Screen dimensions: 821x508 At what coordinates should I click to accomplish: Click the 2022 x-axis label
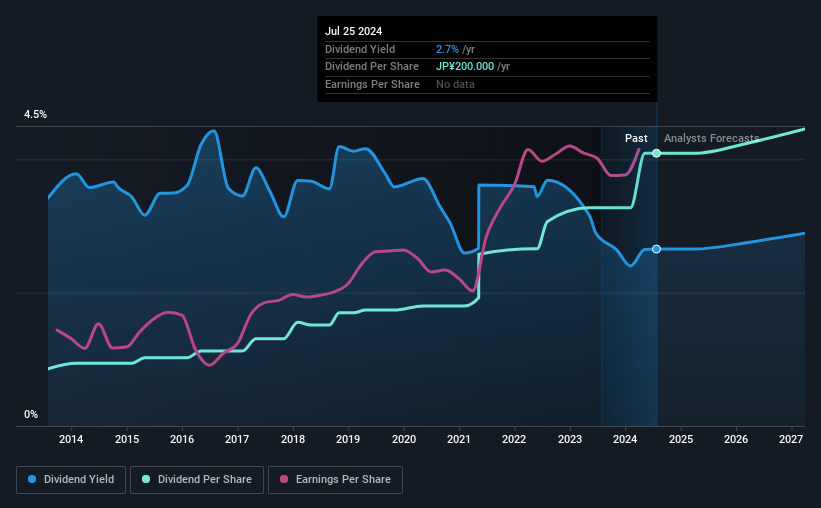click(x=514, y=439)
